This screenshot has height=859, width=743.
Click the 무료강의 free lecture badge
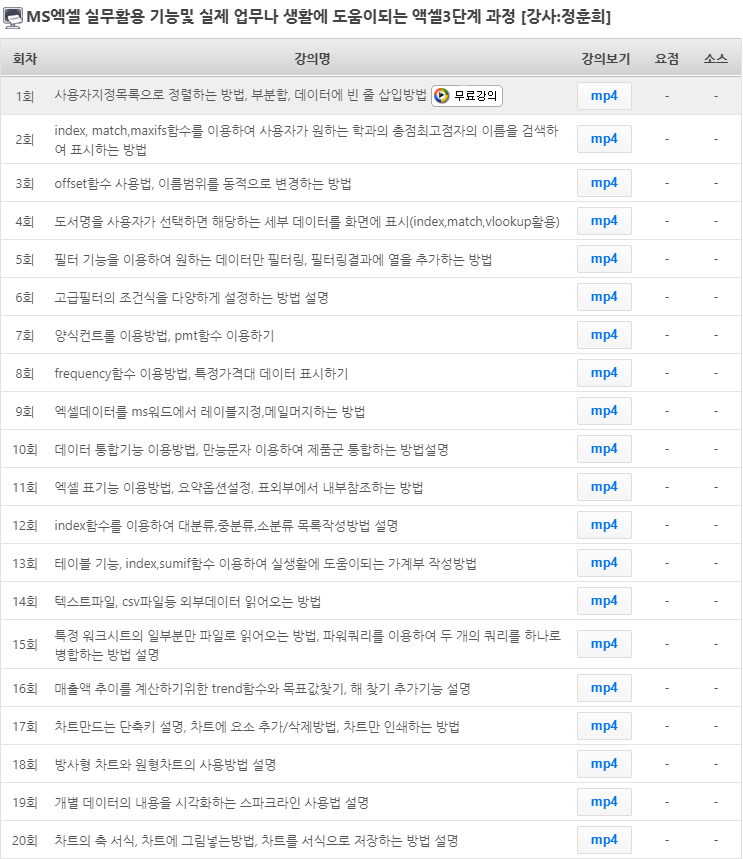pos(467,96)
